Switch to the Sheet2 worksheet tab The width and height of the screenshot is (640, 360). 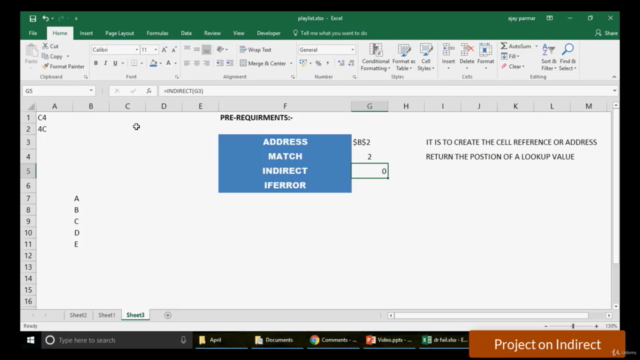(78, 315)
